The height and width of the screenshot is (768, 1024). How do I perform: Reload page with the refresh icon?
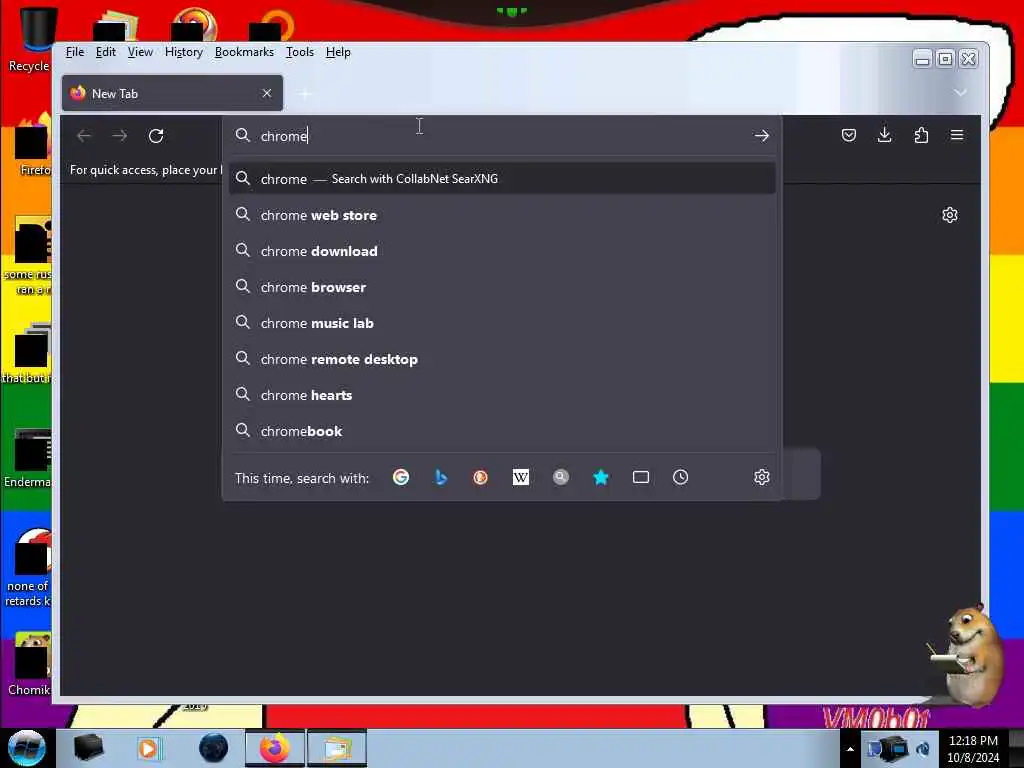coord(155,136)
